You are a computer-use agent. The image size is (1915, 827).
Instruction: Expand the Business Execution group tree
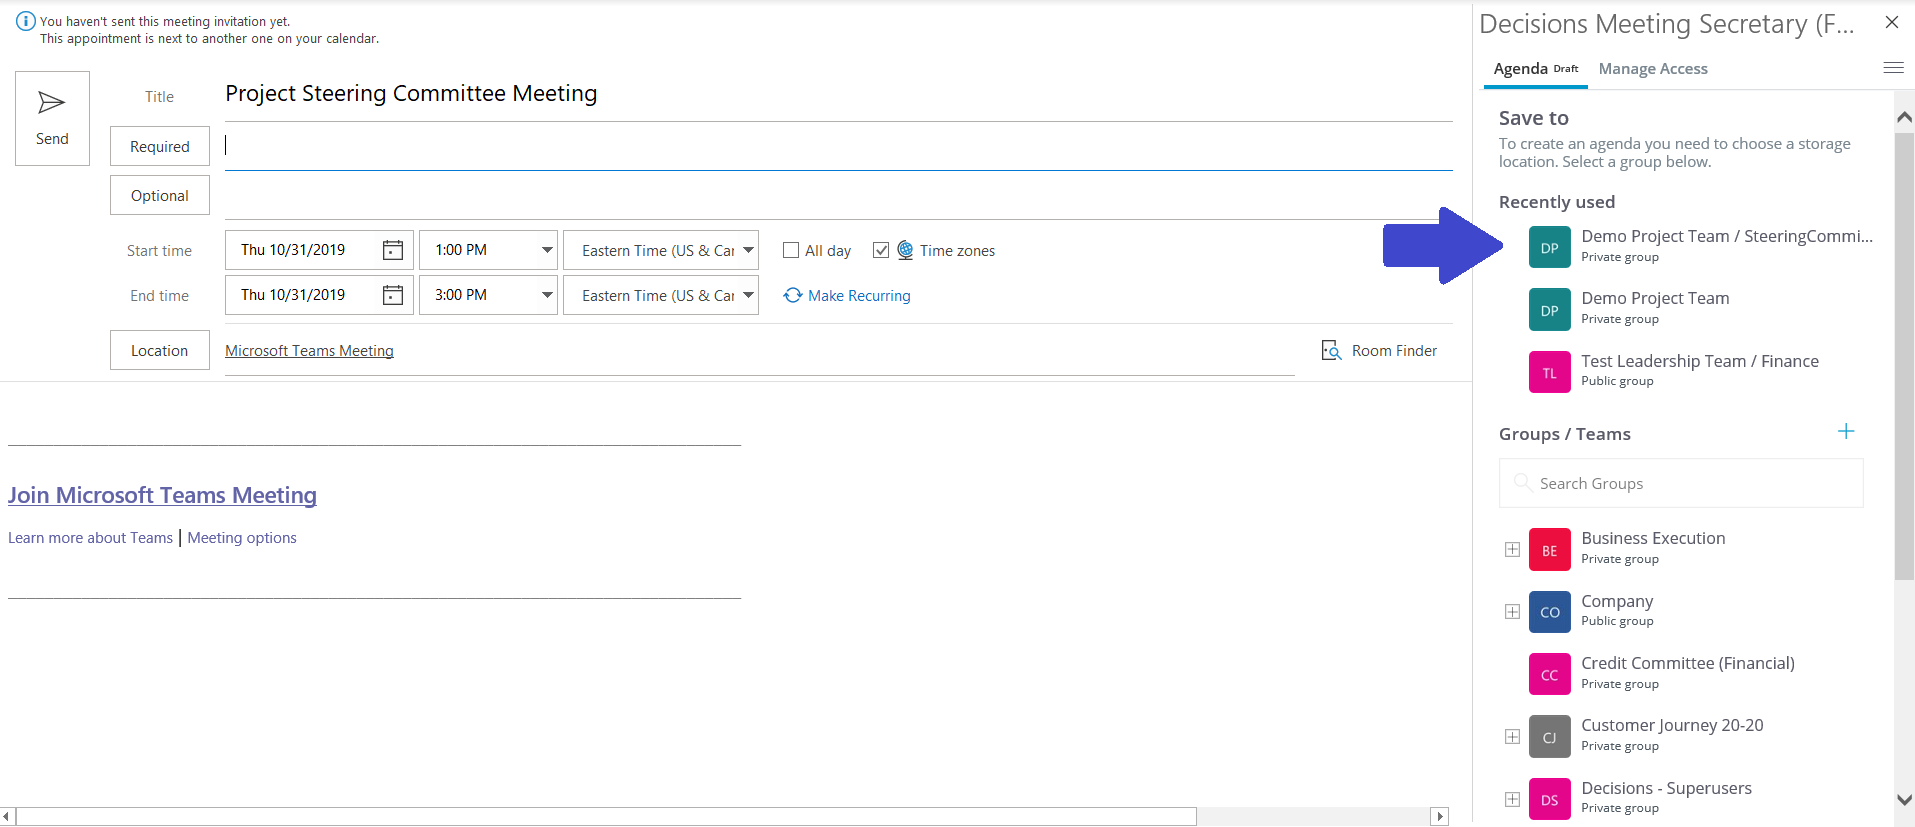coord(1512,550)
